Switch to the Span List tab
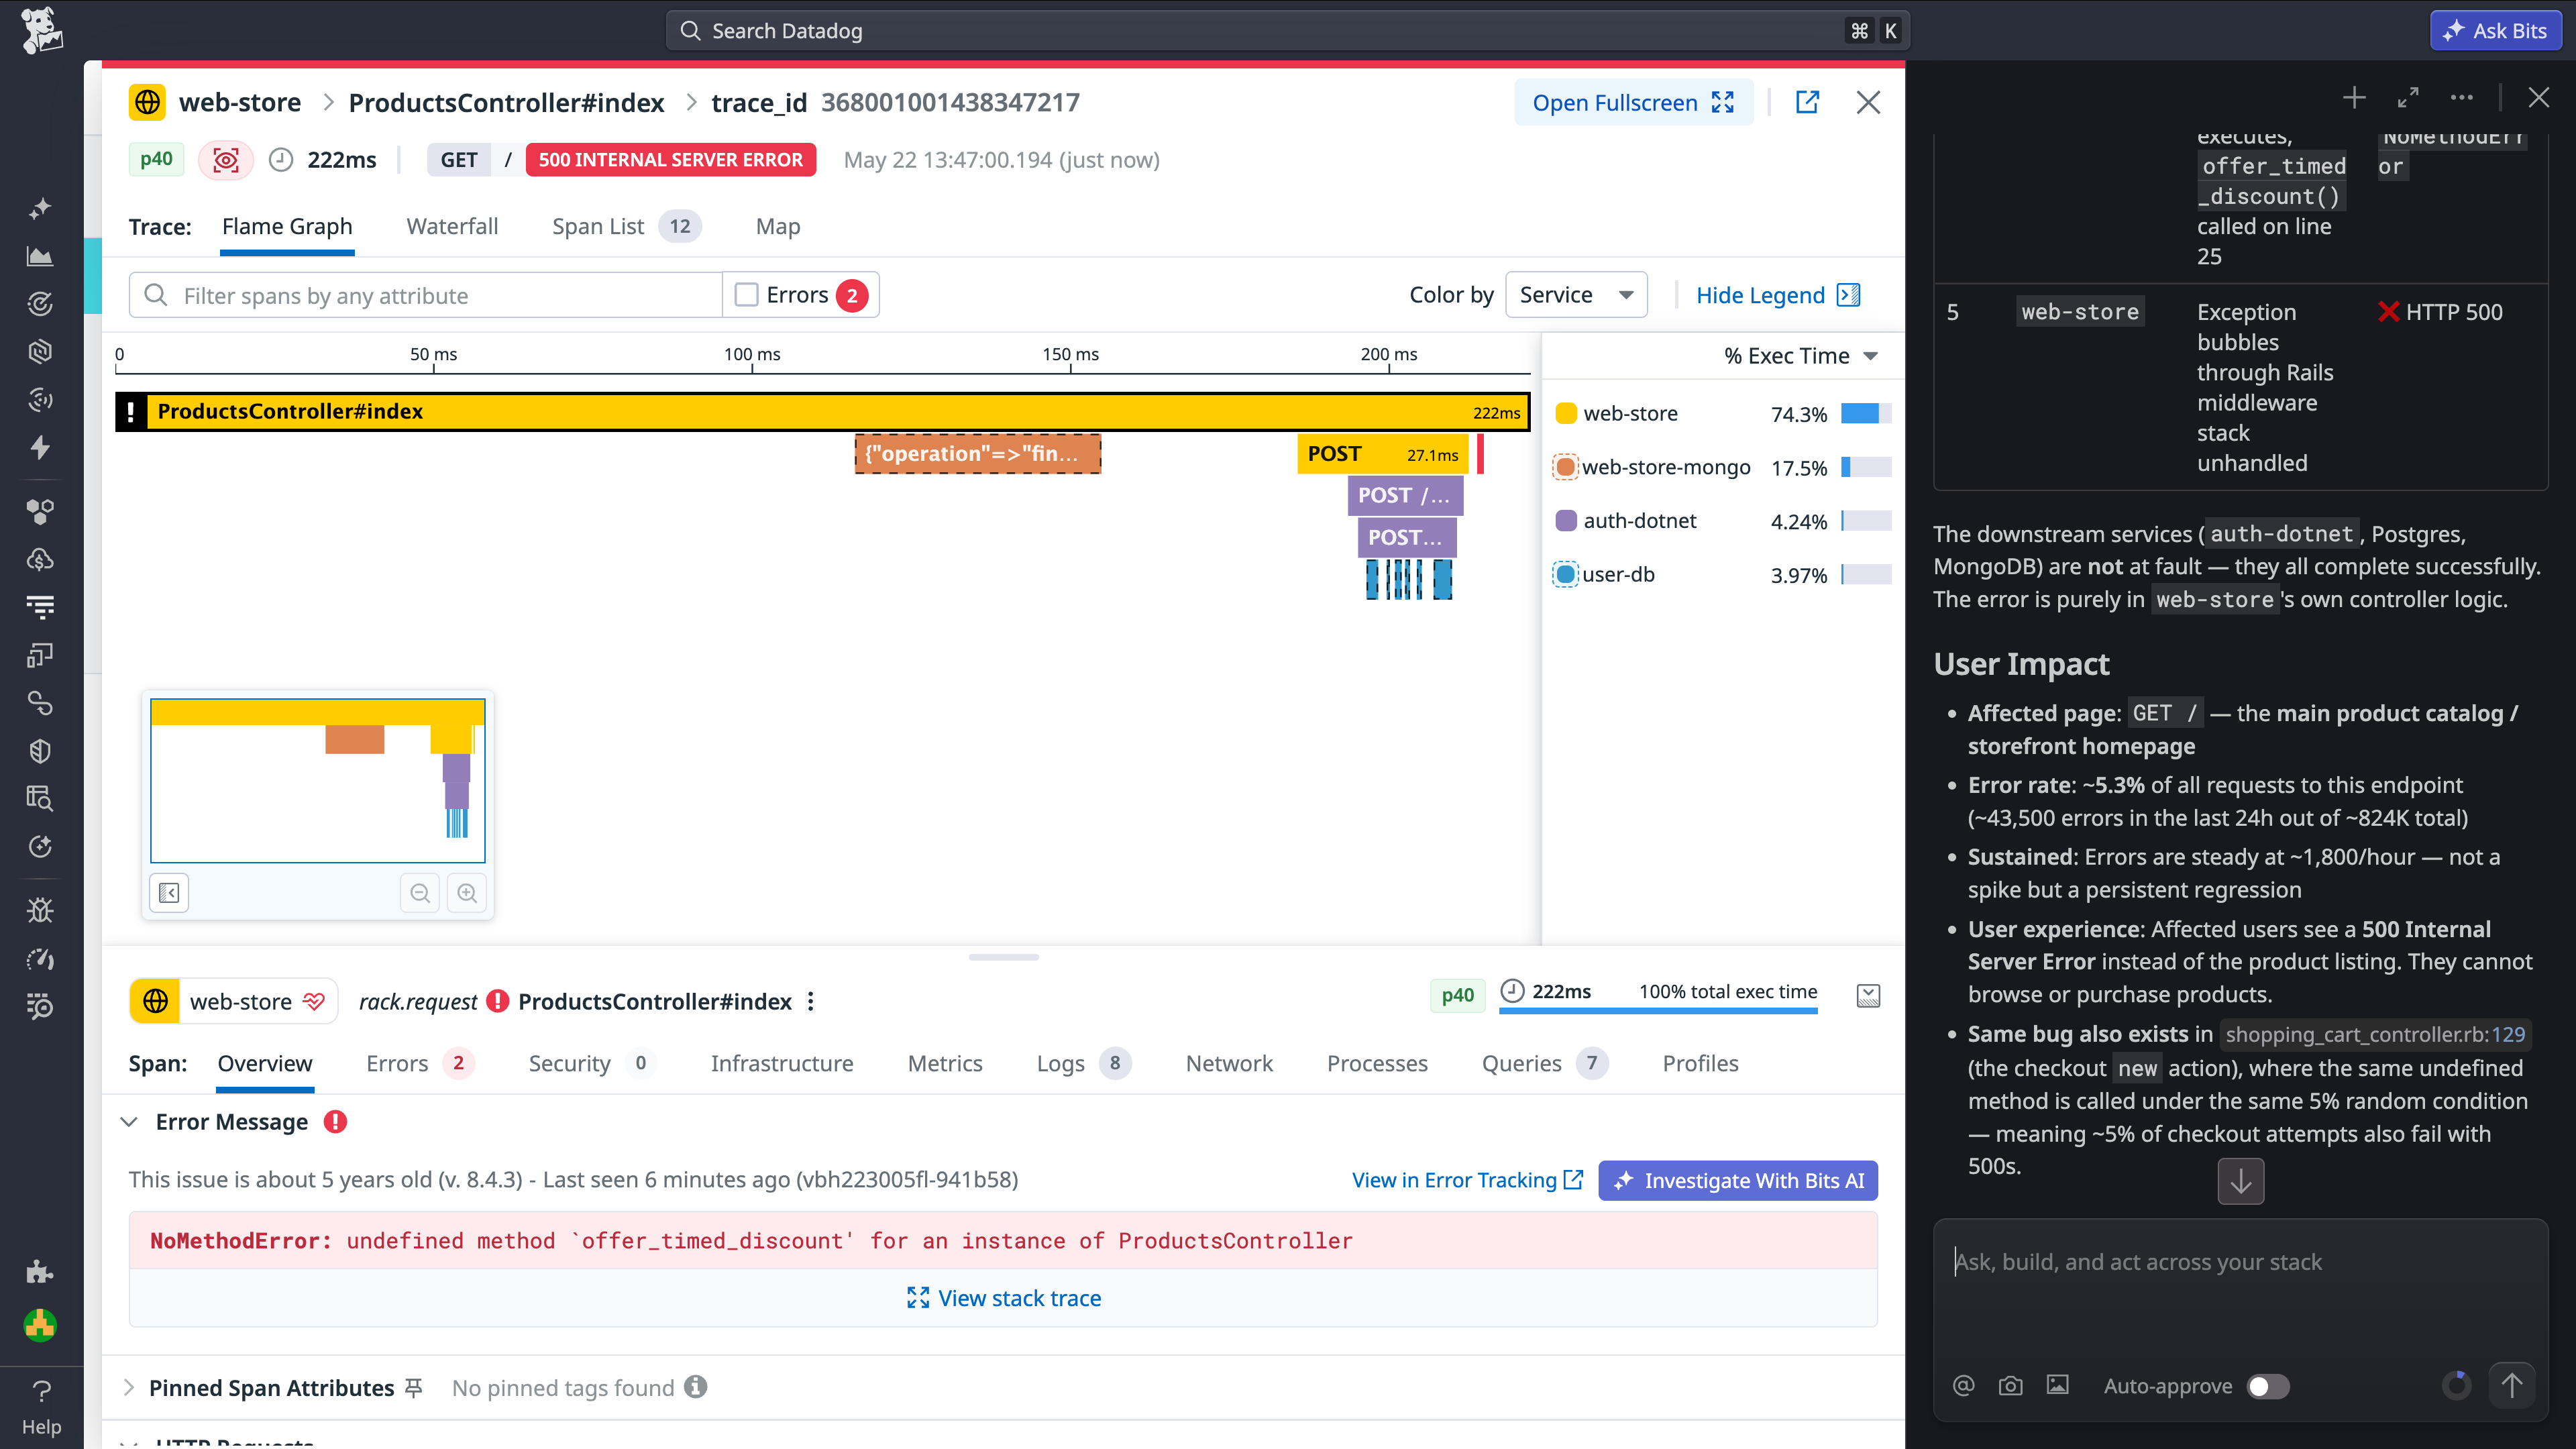 626,226
